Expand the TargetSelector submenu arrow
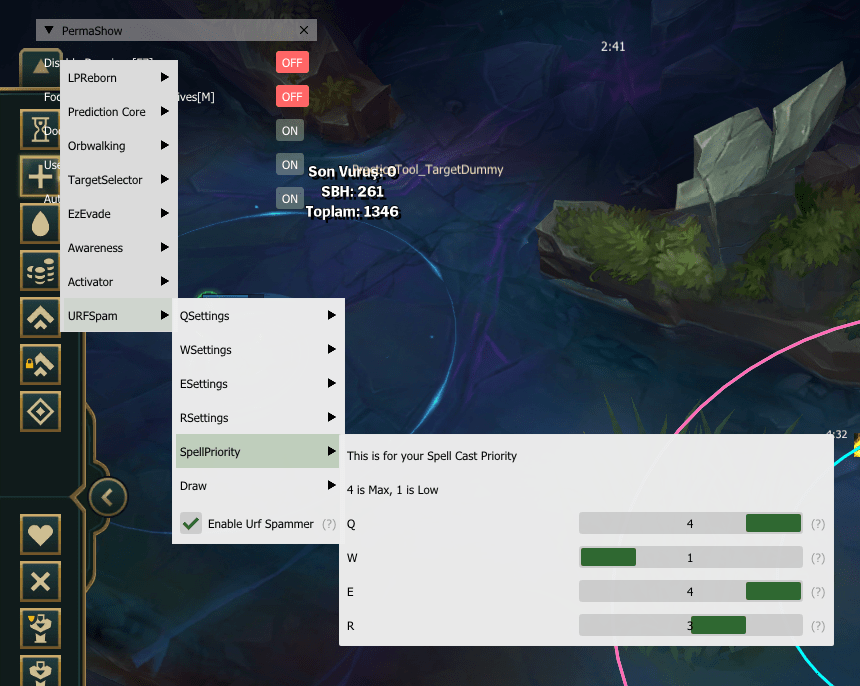Screen dimensions: 860x686 165,179
